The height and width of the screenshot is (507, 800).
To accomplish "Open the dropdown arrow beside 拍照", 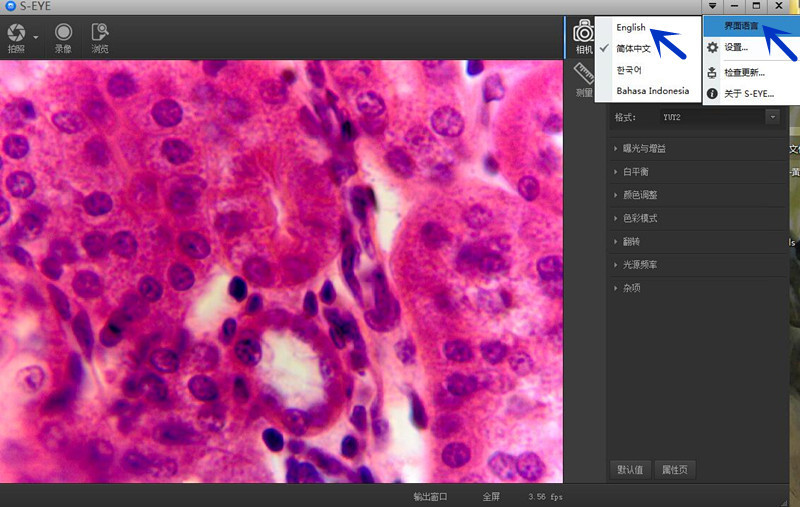I will [36, 37].
